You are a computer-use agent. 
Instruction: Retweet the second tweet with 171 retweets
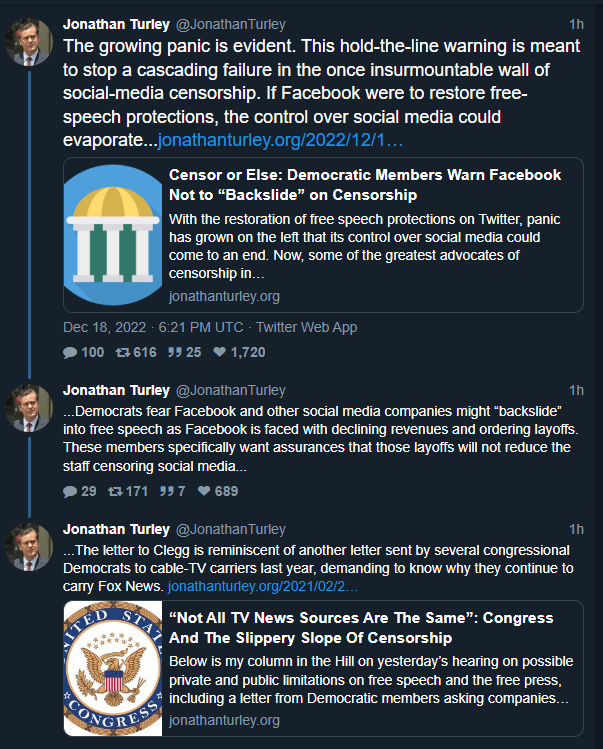[x=117, y=491]
